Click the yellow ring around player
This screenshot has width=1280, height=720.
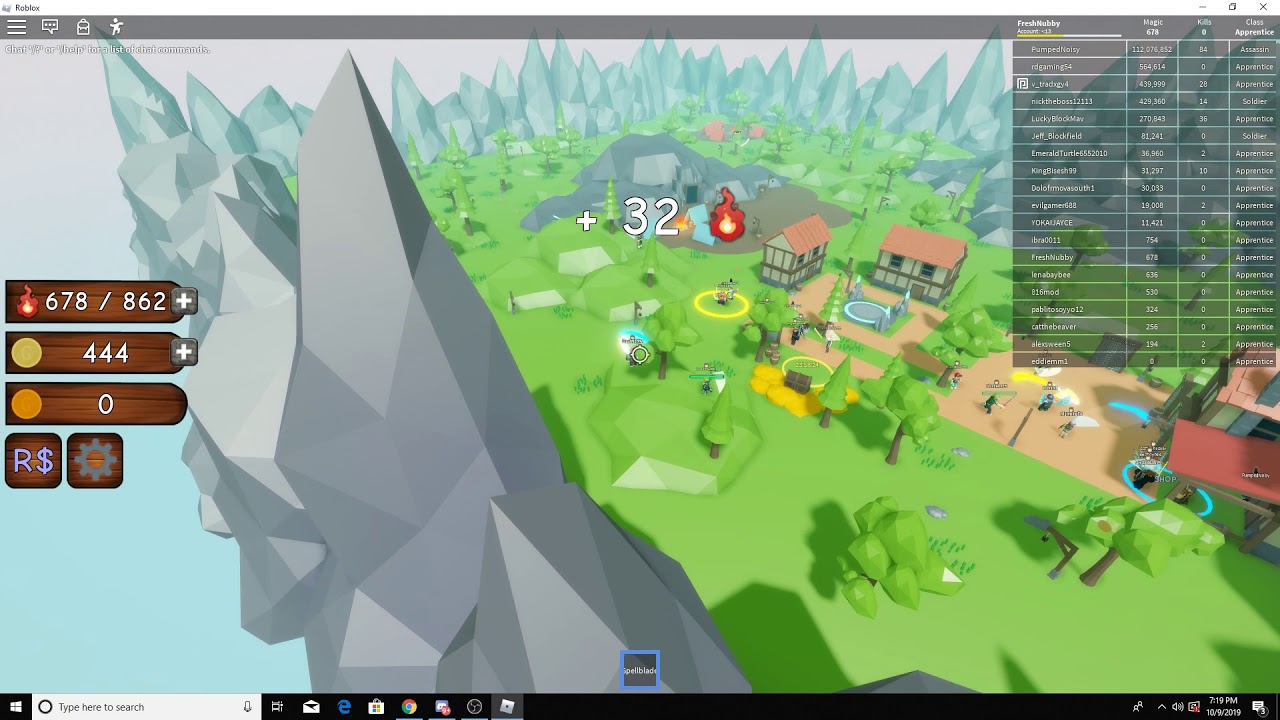click(x=722, y=302)
